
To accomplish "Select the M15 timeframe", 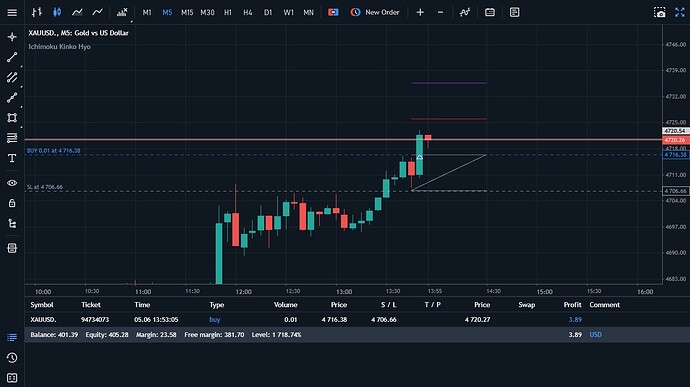I will [187, 12].
